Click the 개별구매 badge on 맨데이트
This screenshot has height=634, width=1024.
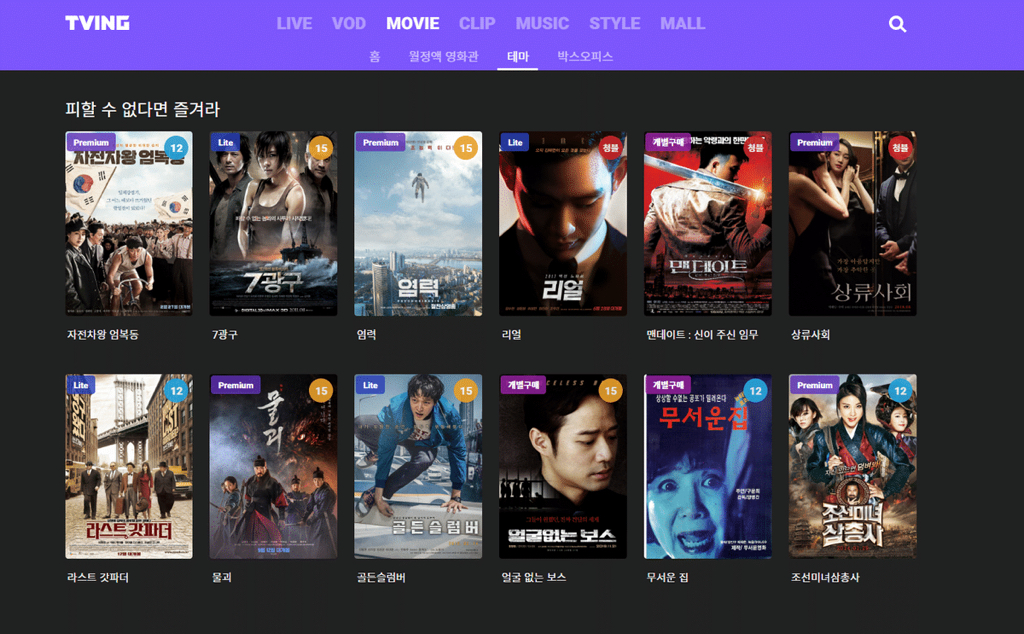pos(668,142)
